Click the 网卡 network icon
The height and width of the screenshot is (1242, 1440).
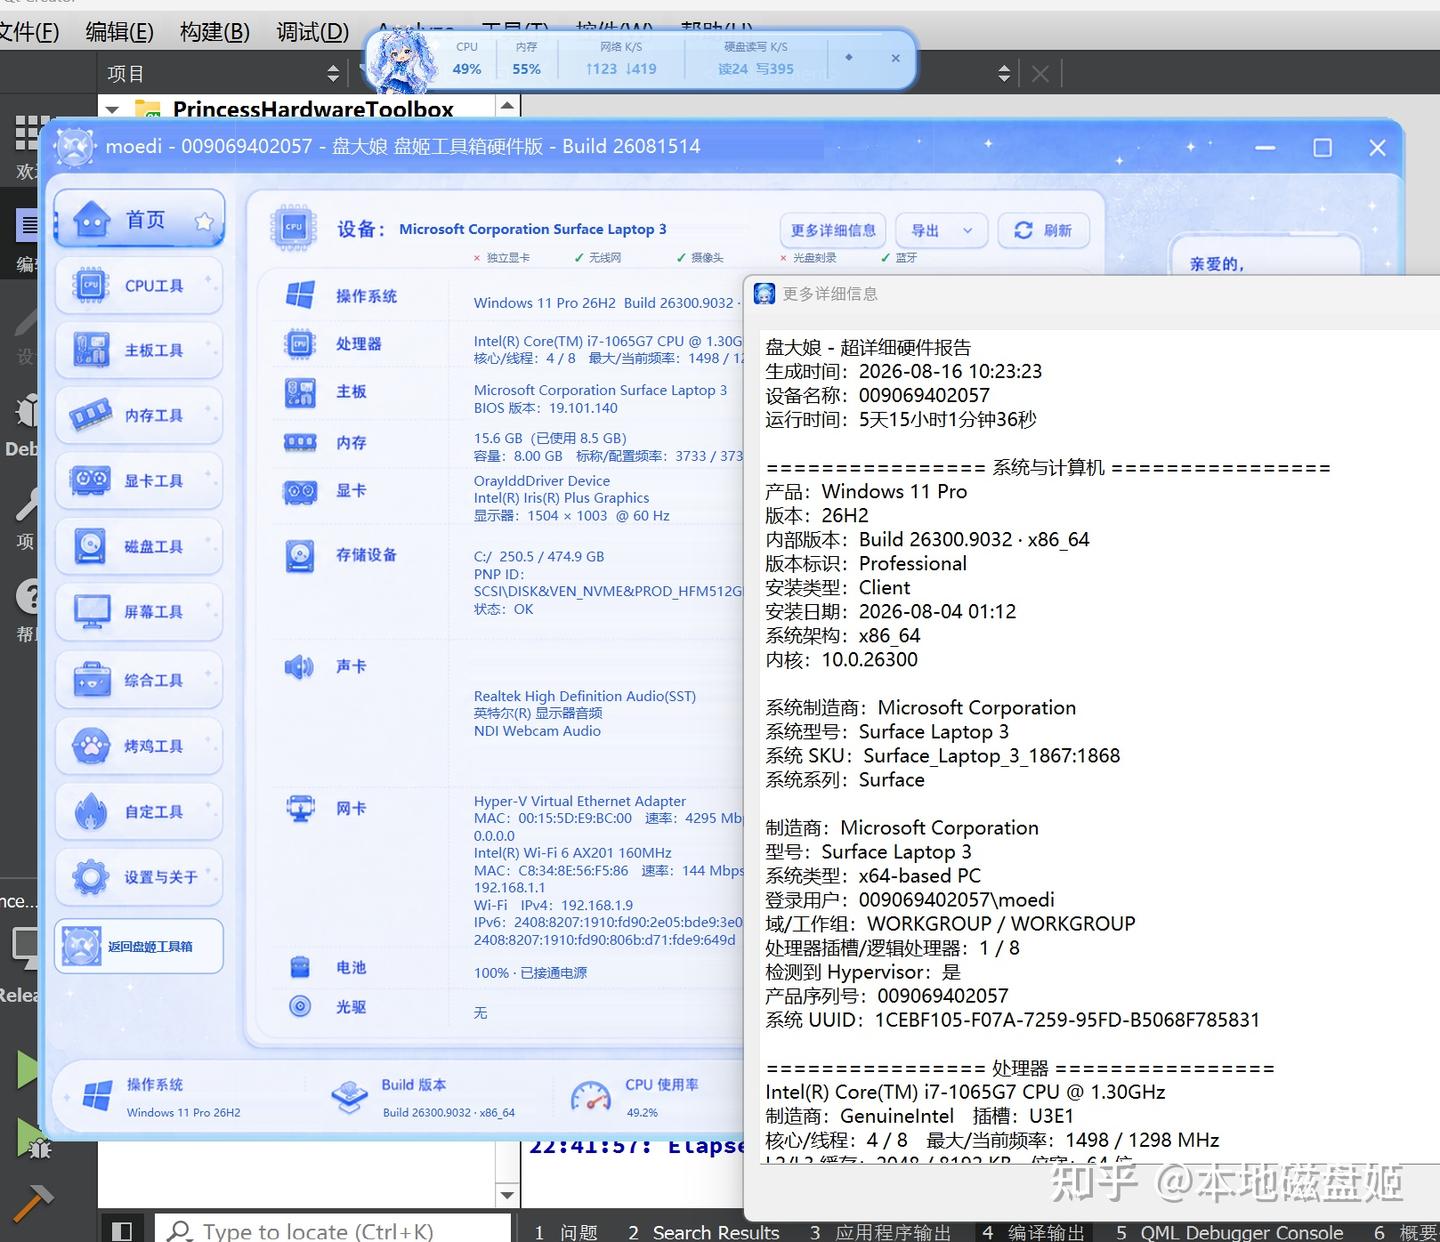click(300, 808)
